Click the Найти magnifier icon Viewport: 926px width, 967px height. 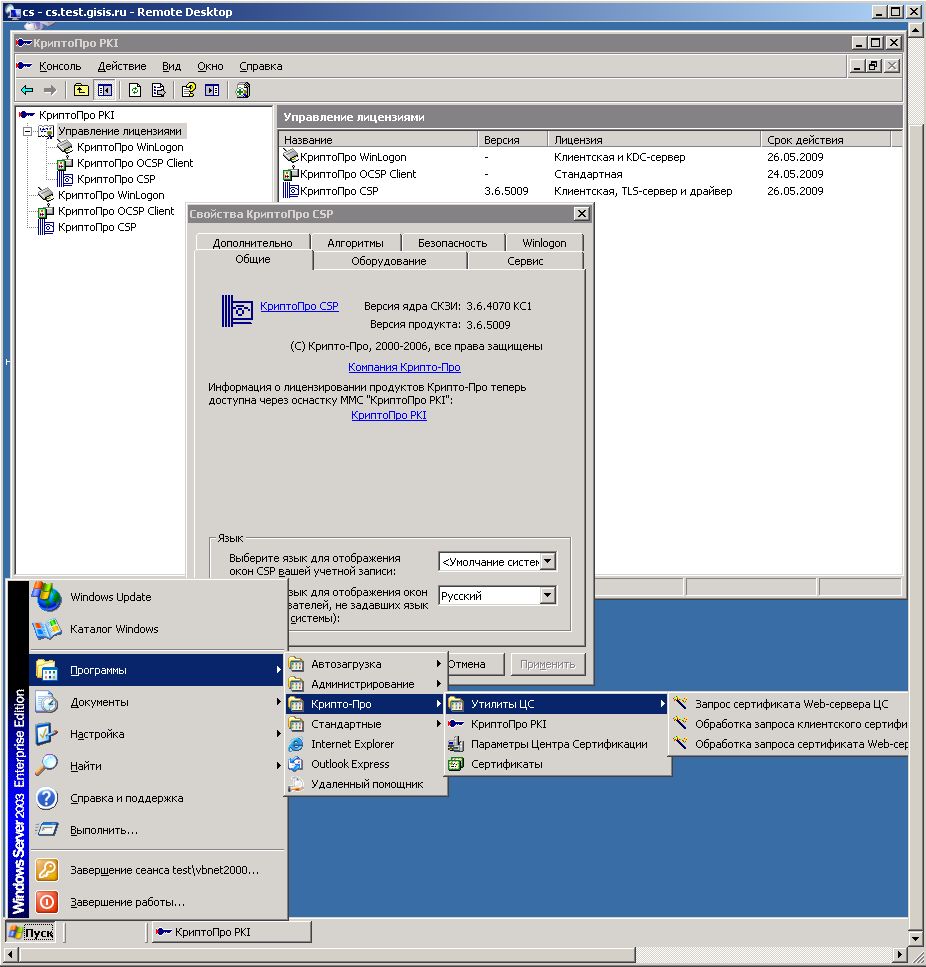tap(47, 766)
